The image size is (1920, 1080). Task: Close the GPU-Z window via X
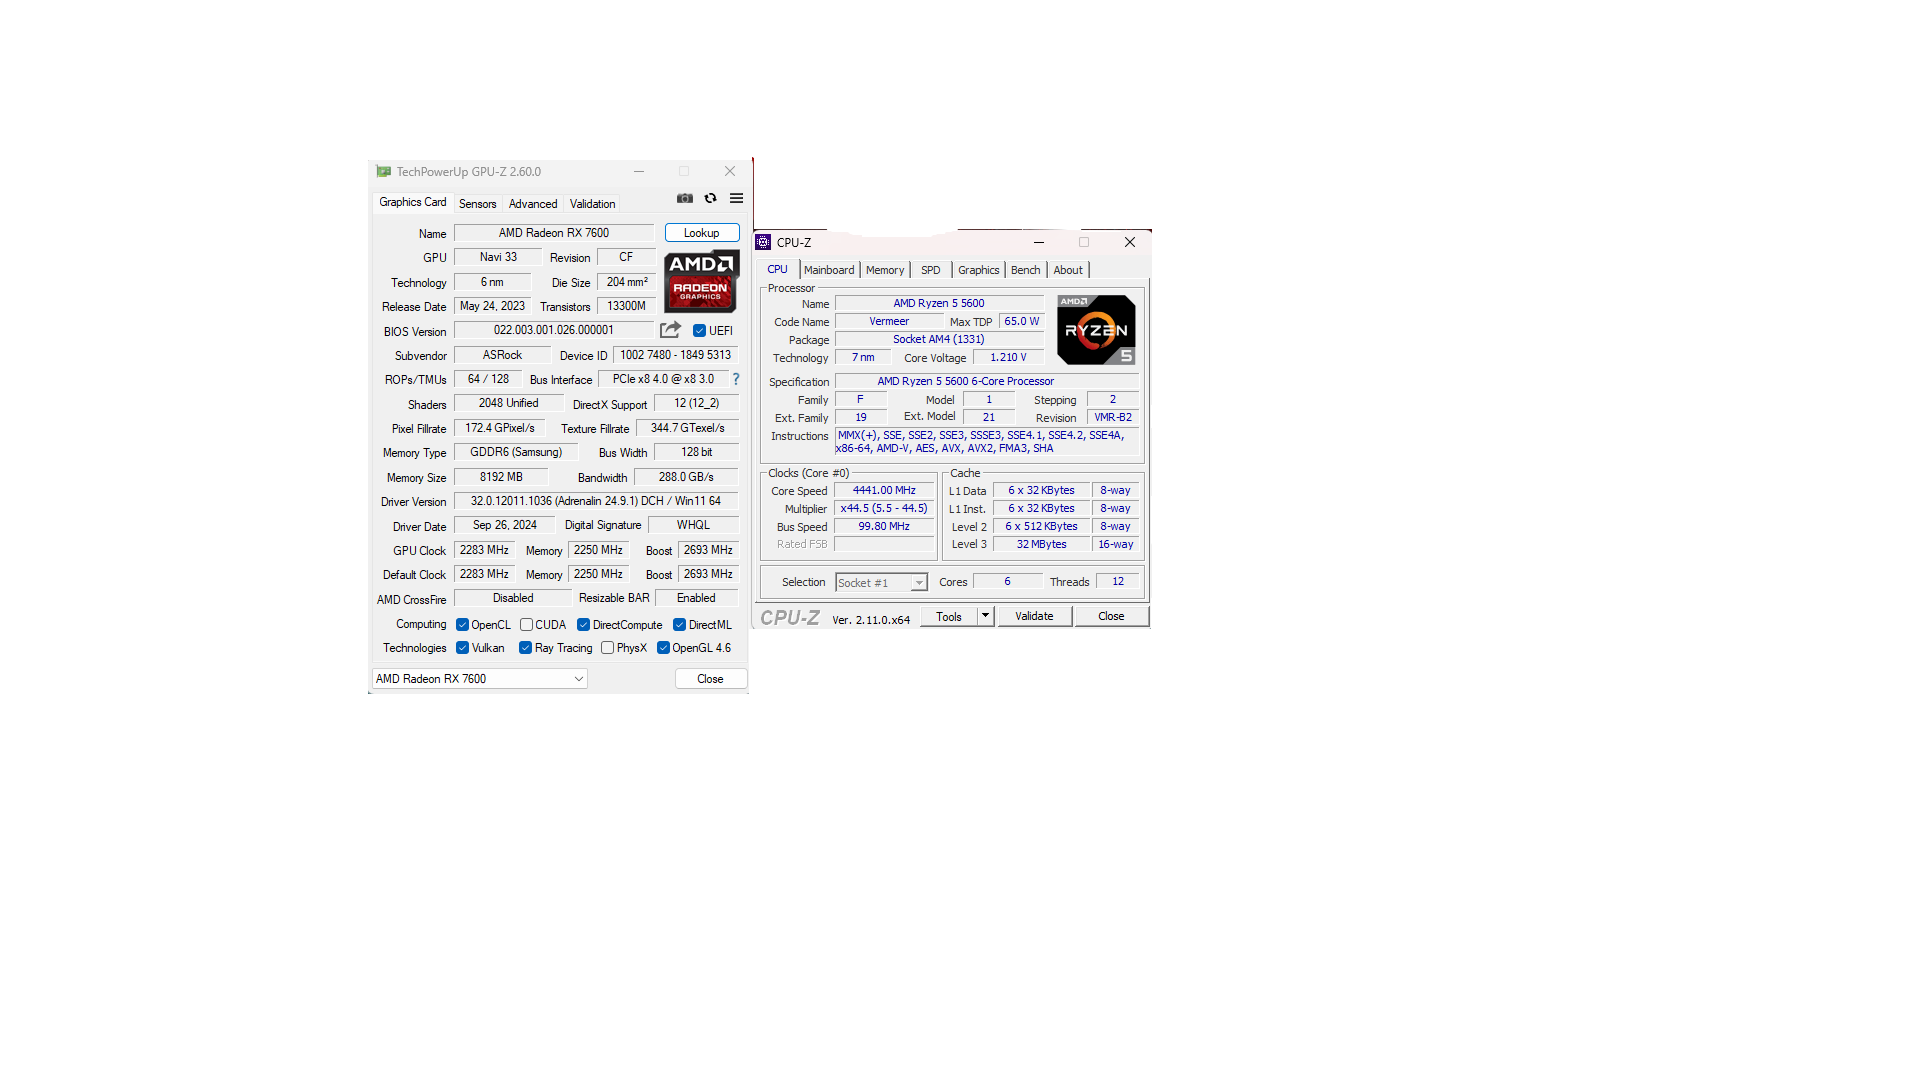coord(730,172)
